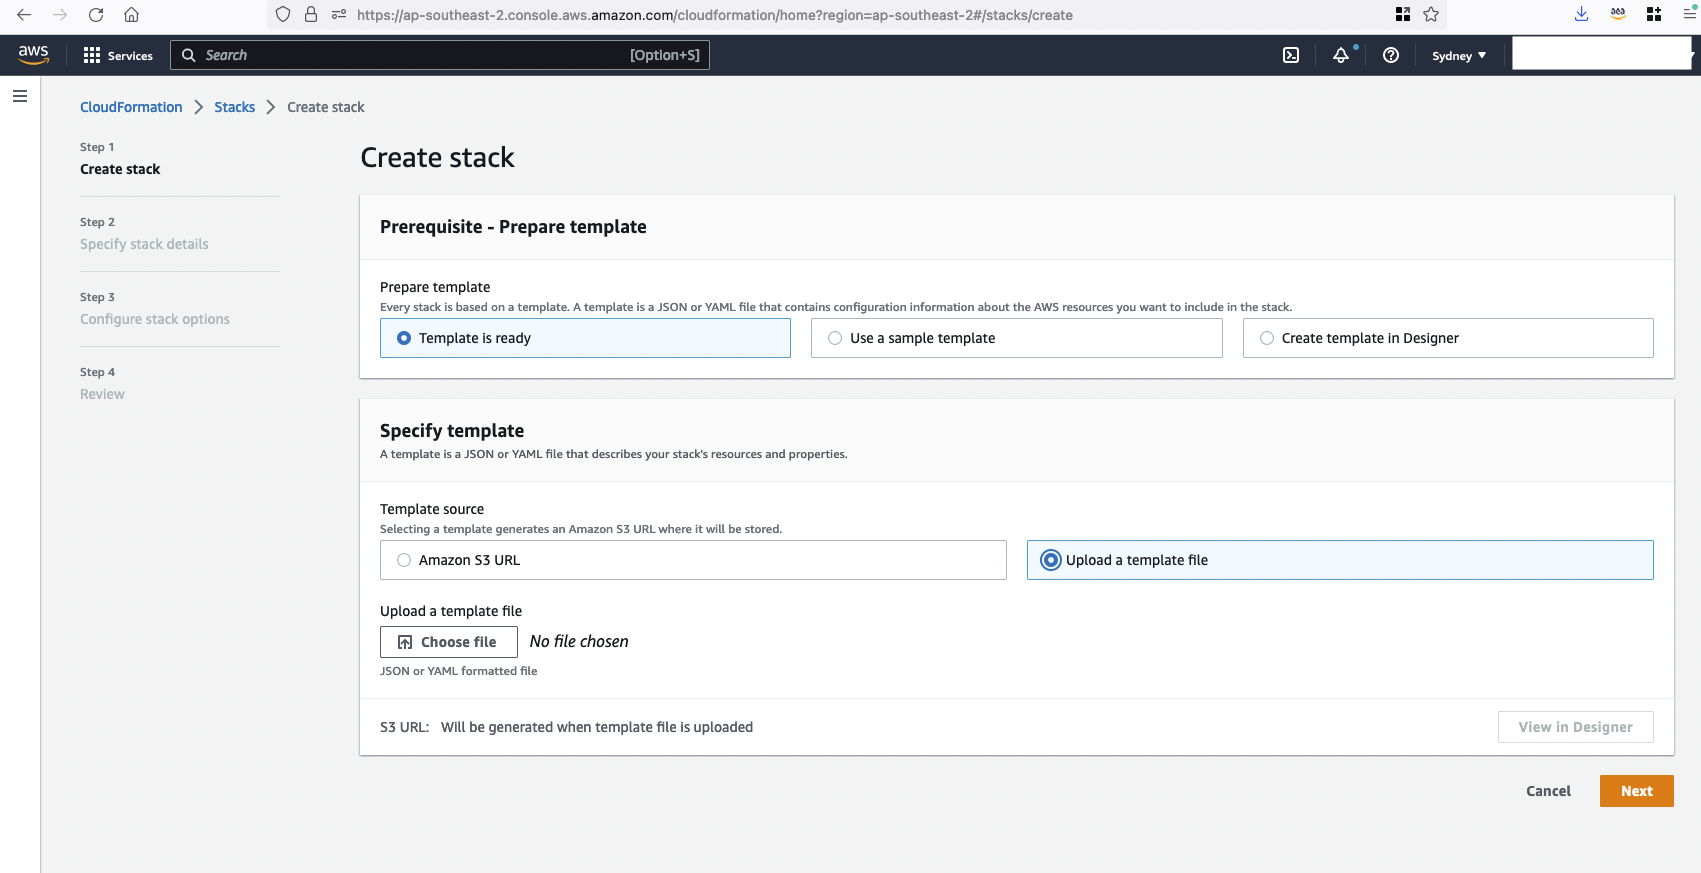
Task: Open the help question mark menu
Action: pos(1391,55)
